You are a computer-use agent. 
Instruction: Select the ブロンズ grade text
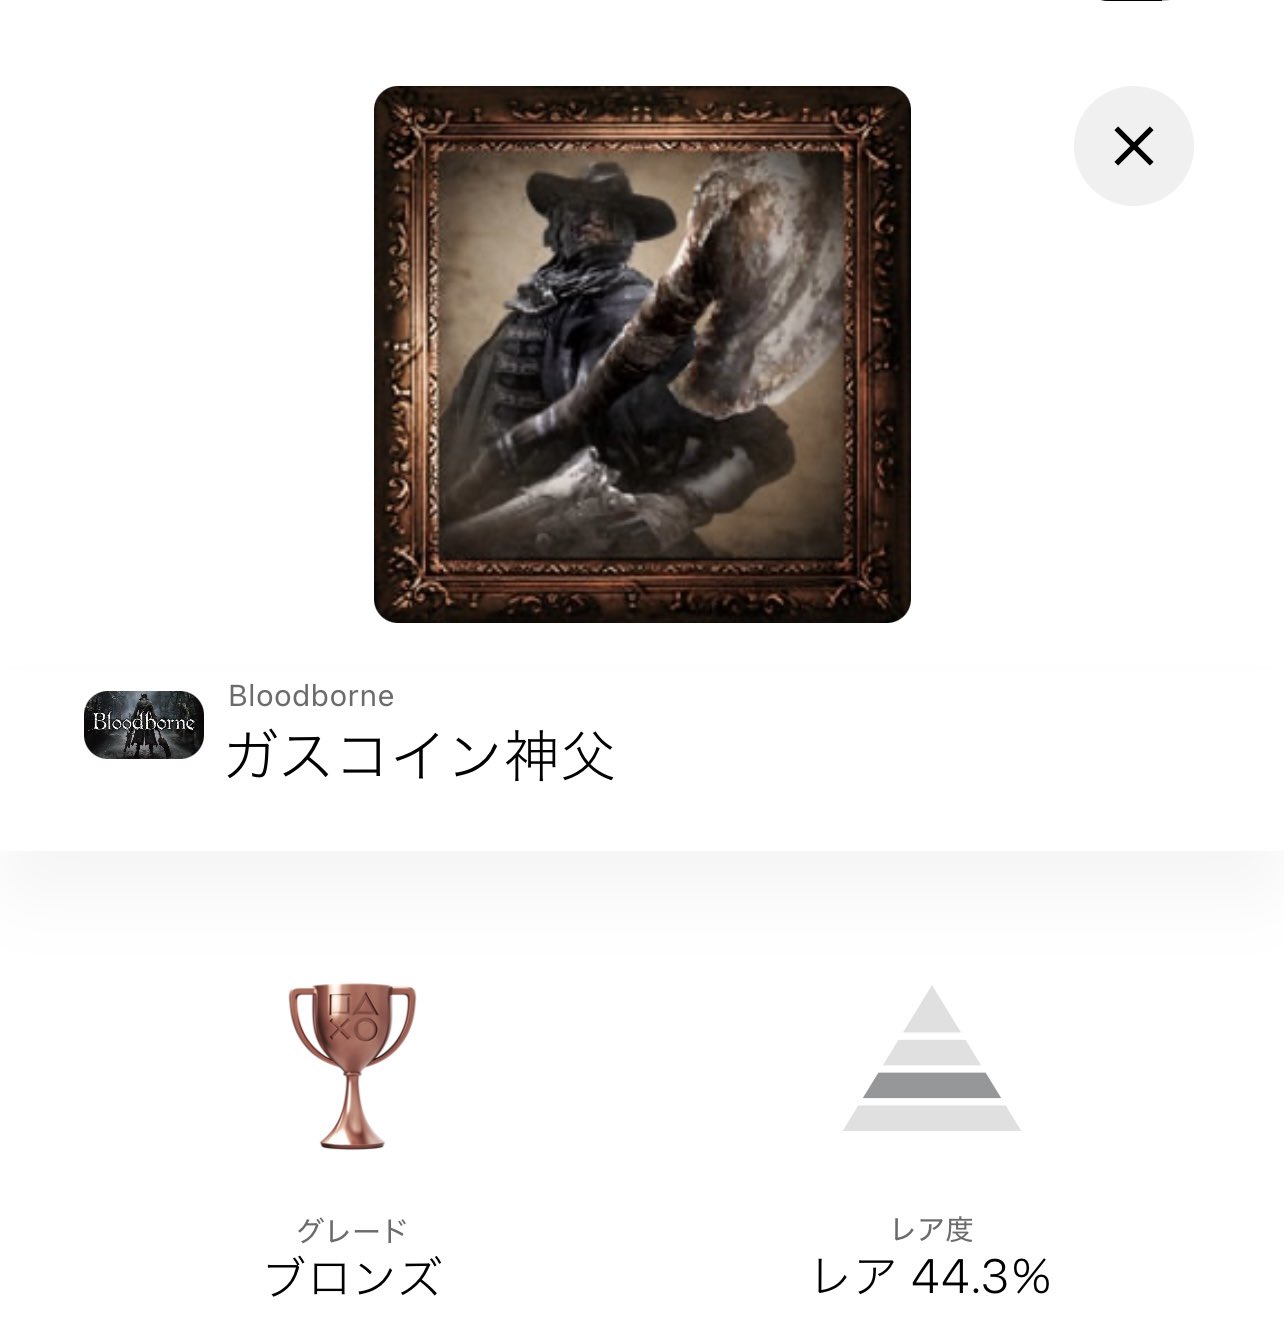[x=352, y=1277]
